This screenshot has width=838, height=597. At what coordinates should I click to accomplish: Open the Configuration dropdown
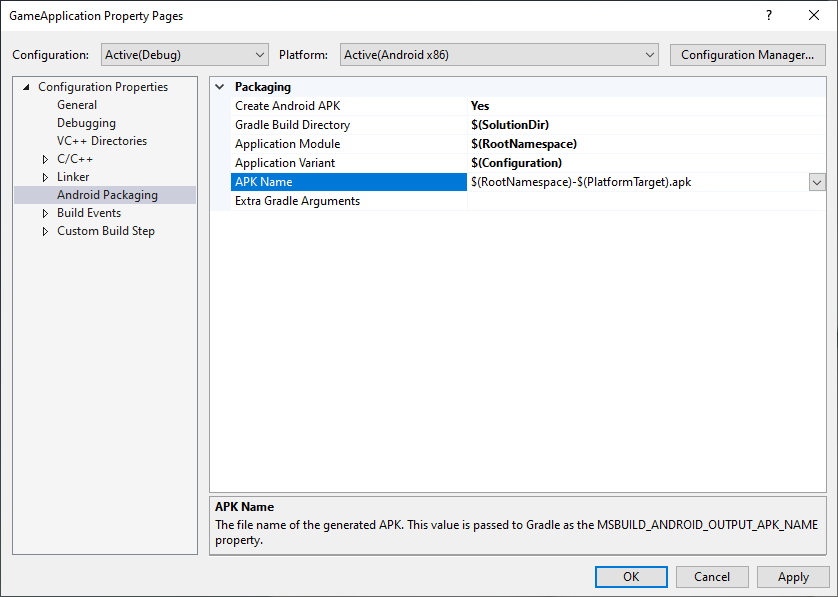coord(185,55)
